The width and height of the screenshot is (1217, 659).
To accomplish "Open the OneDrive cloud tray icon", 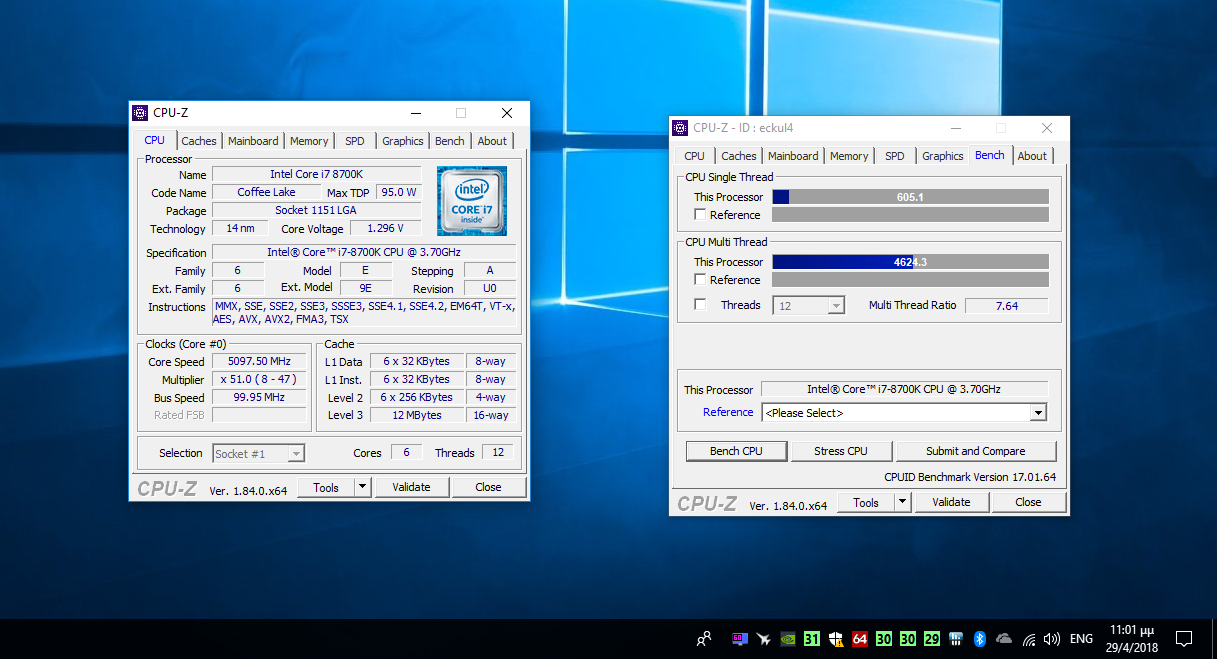I will [x=1004, y=638].
